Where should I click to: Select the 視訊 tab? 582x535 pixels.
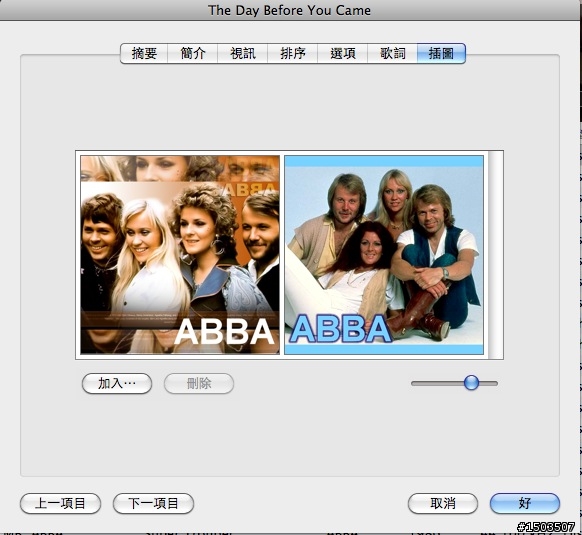click(x=242, y=53)
